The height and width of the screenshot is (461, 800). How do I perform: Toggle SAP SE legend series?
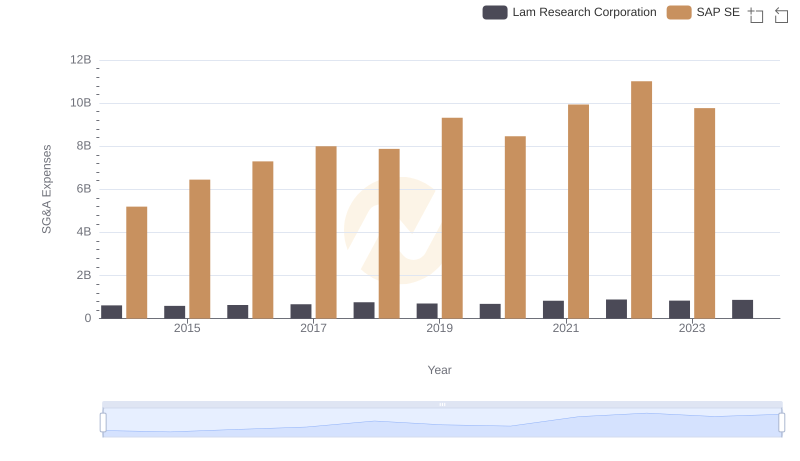point(703,12)
